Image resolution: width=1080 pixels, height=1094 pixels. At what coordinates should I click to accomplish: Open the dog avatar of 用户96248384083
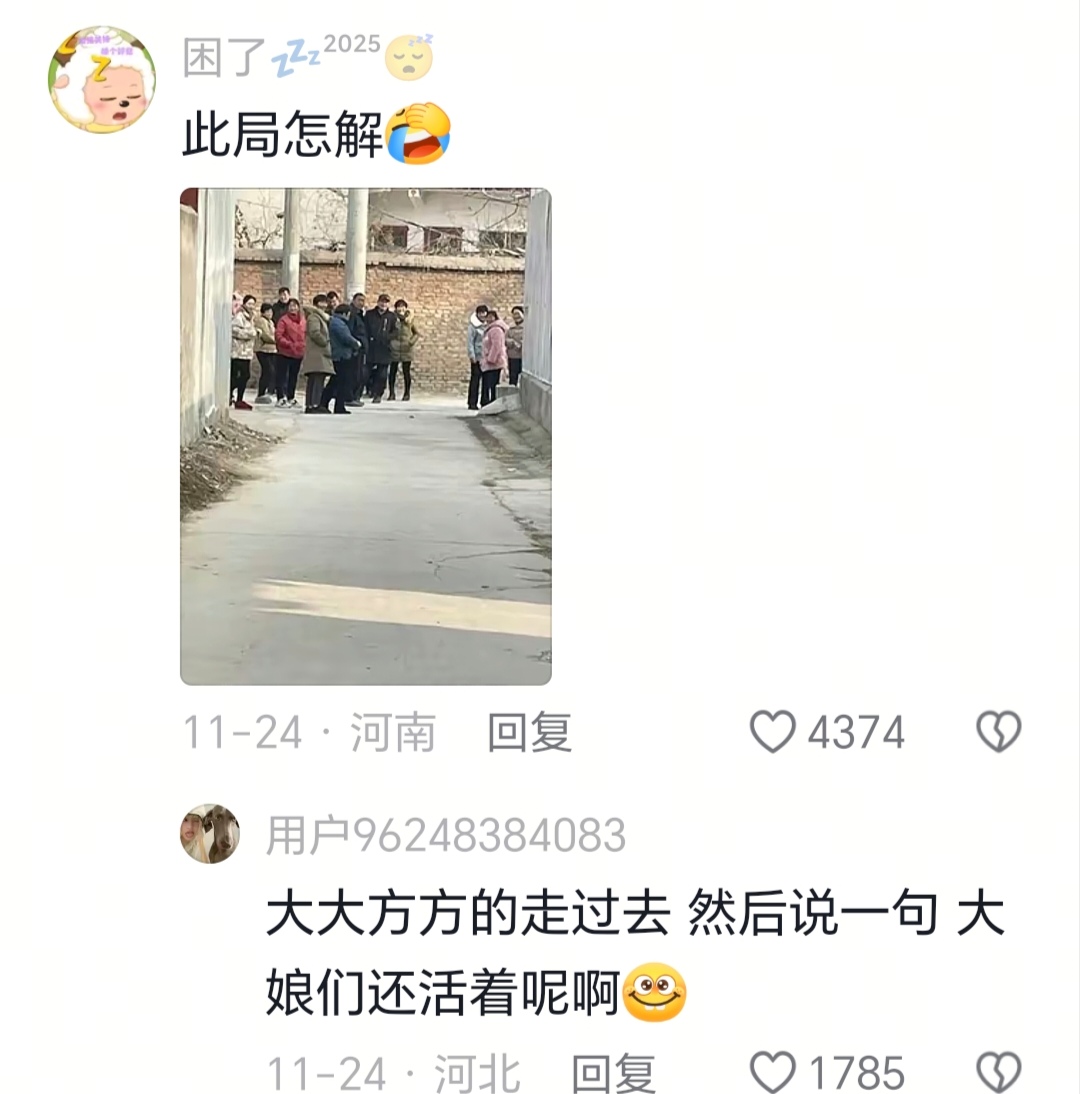210,834
